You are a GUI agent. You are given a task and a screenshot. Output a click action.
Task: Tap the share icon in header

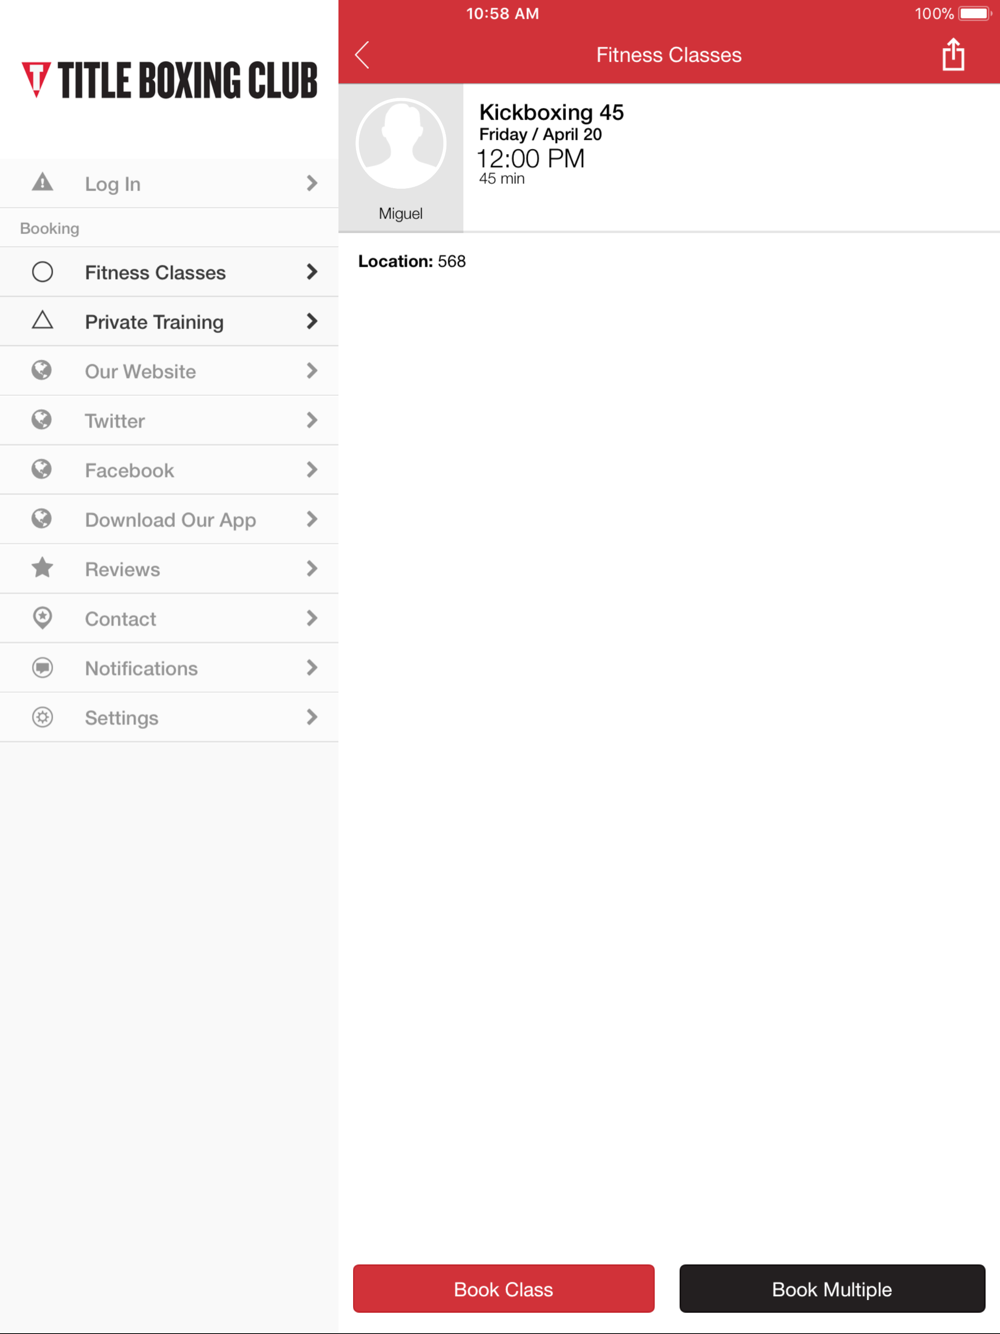click(x=953, y=55)
